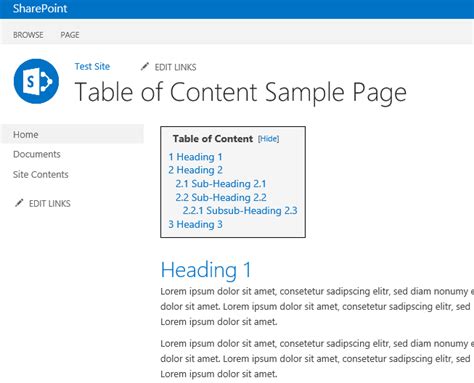Click EDIT LINKS next to Test Site
This screenshot has width=474, height=383.
coord(175,67)
